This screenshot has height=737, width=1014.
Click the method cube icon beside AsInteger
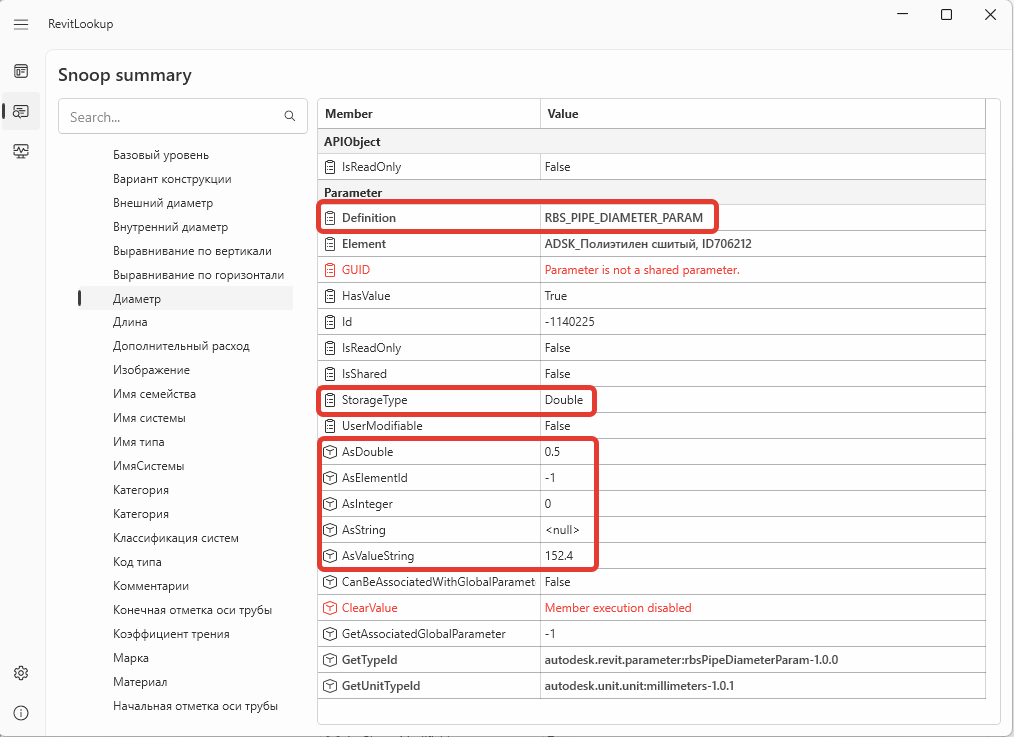(x=330, y=504)
